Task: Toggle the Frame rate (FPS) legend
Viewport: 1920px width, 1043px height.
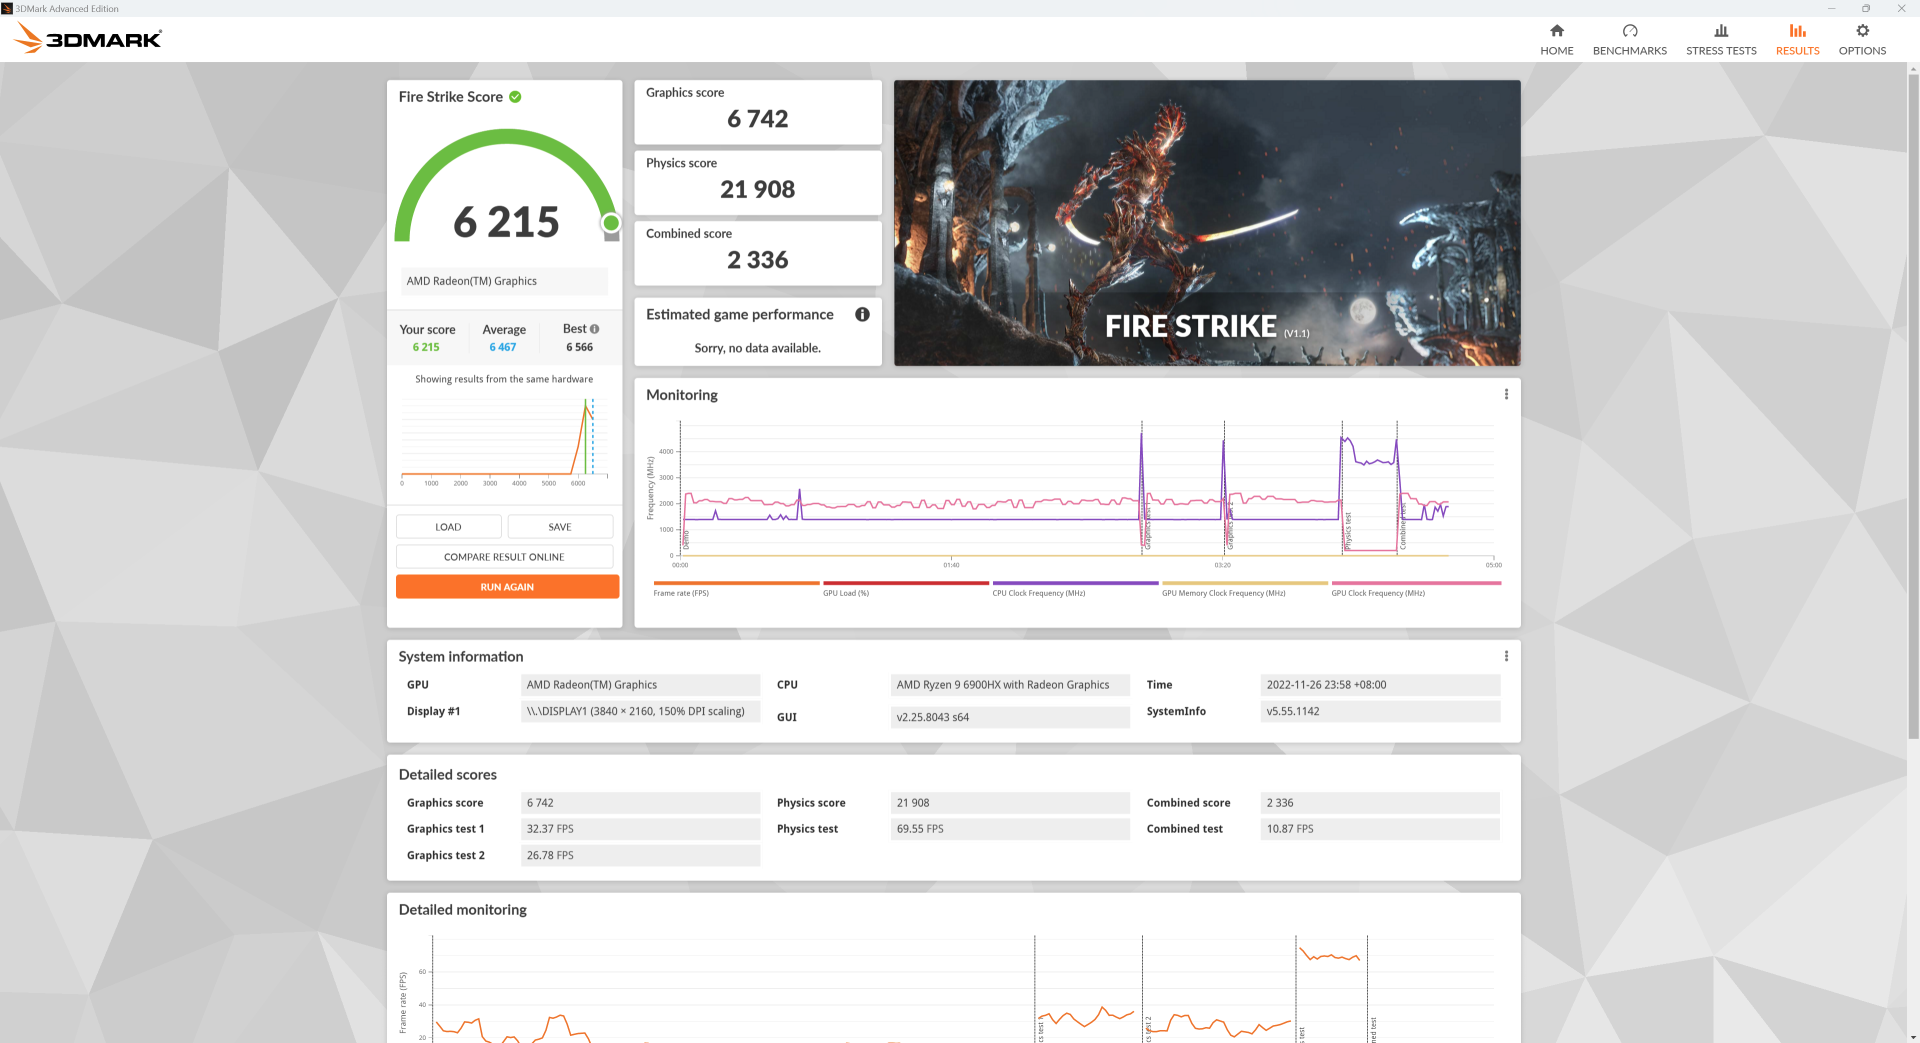Action: [x=736, y=589]
